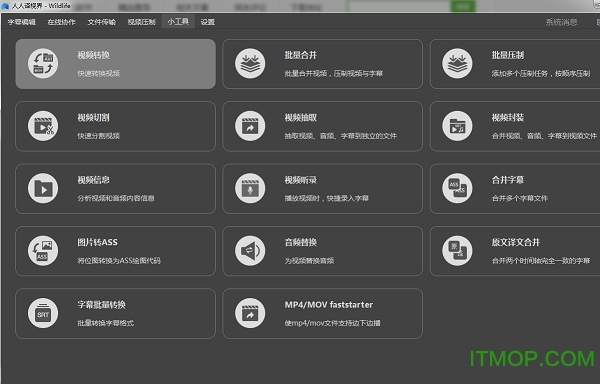The image size is (600, 384).
Task: Select the 小工具 tab
Action: (178, 22)
